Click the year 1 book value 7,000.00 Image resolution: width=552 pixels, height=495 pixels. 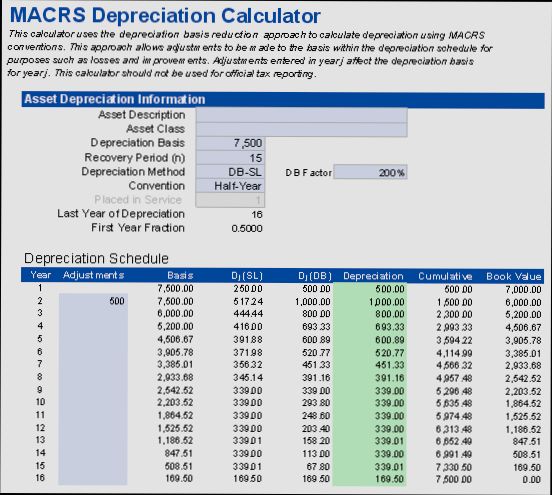(x=523, y=289)
